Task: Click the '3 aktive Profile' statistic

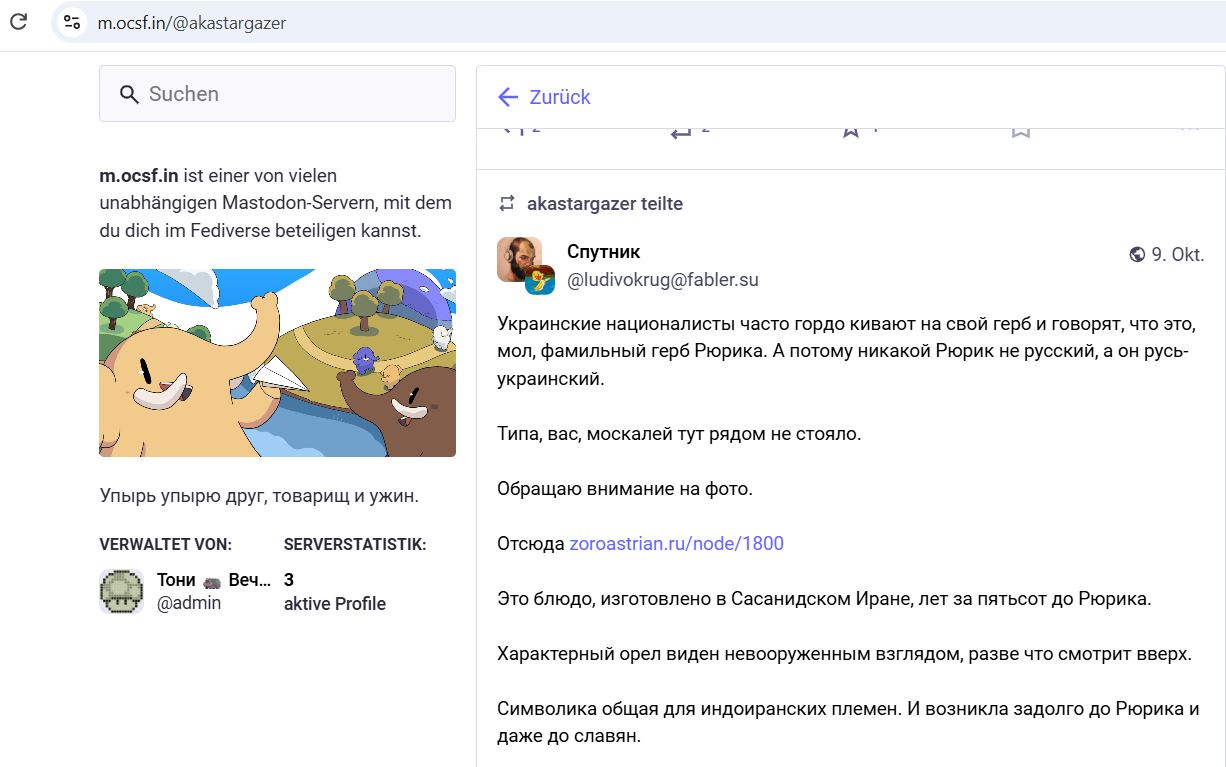Action: pyautogui.click(x=335, y=591)
